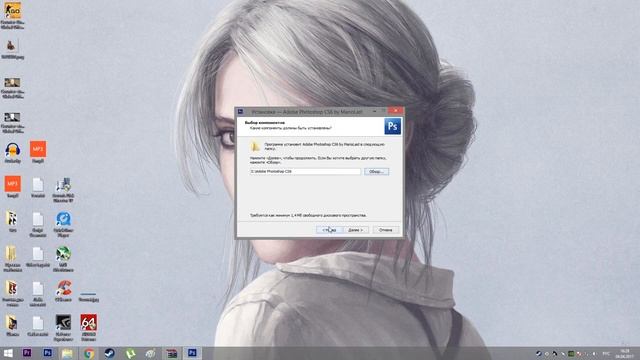The height and width of the screenshot is (360, 640).
Task: Open uTorrent from the taskbar
Action: coord(130,353)
